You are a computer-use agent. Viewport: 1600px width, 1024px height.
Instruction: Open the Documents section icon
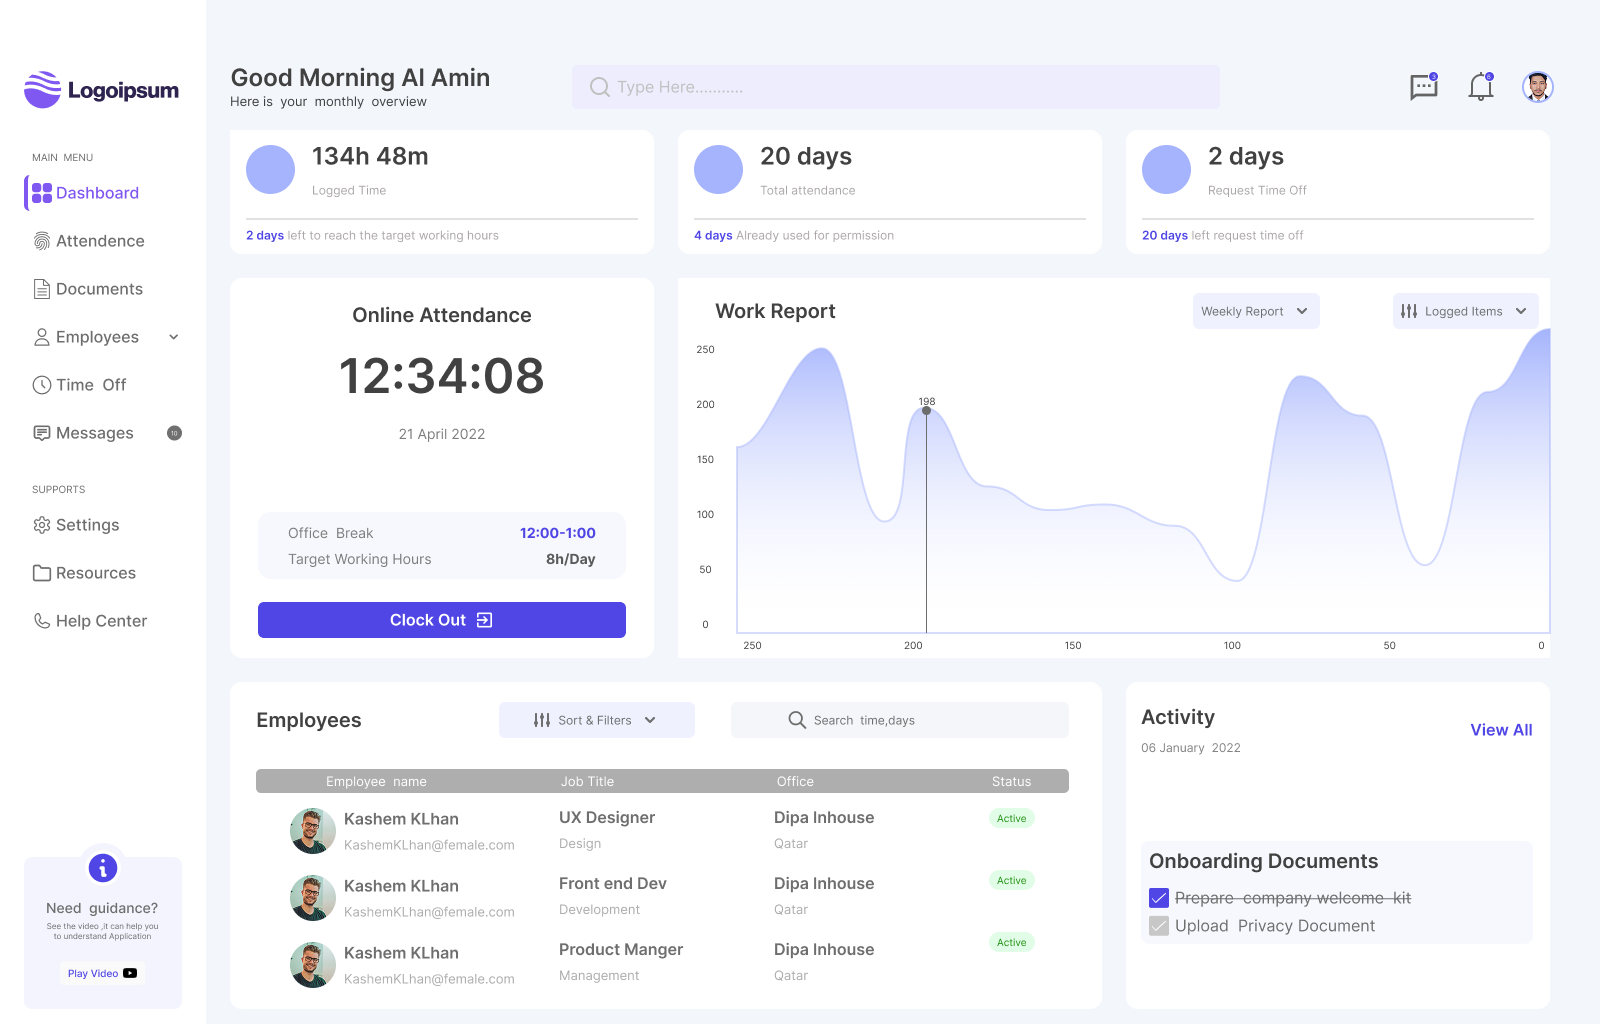(x=40, y=288)
